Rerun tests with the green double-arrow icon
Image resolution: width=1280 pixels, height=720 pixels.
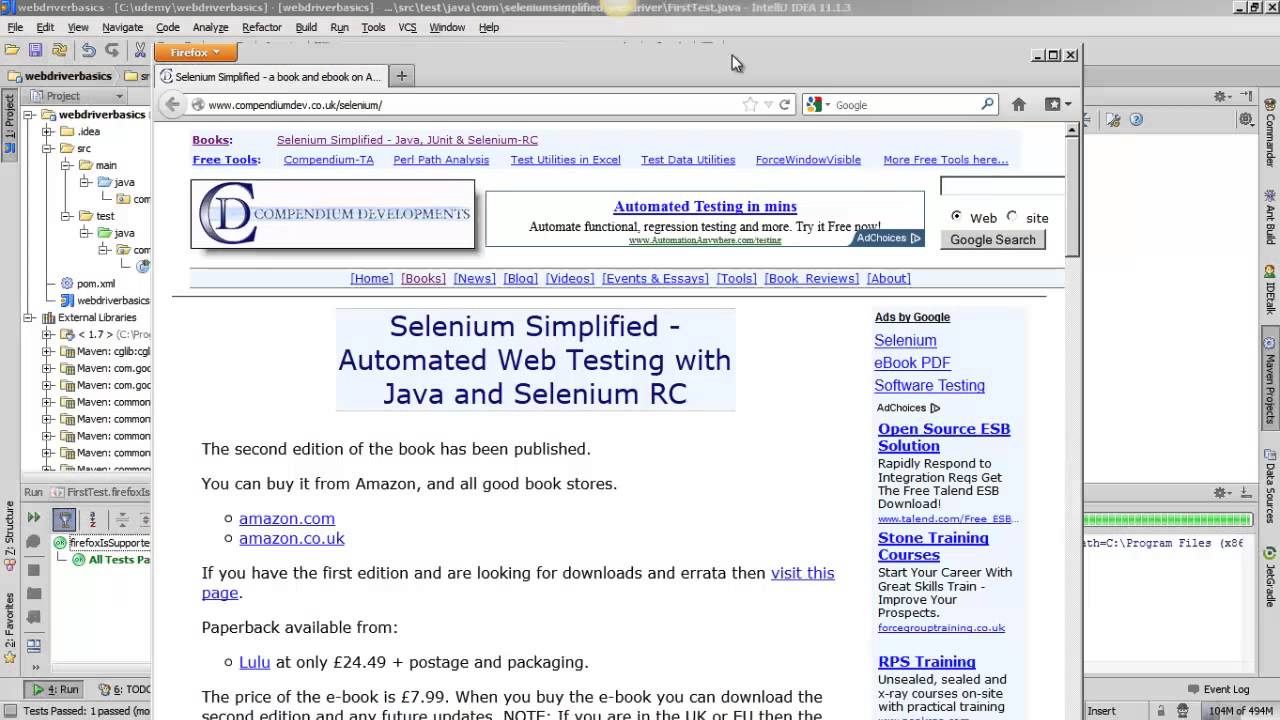click(x=33, y=518)
